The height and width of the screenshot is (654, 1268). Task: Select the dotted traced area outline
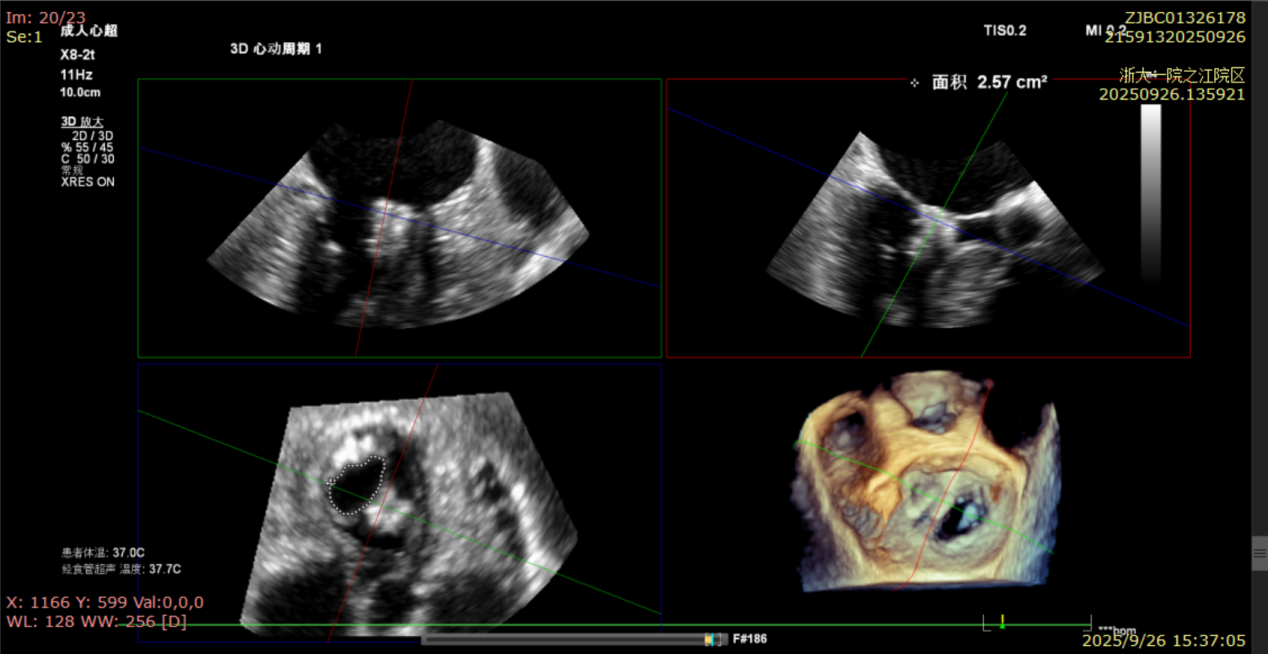click(356, 484)
